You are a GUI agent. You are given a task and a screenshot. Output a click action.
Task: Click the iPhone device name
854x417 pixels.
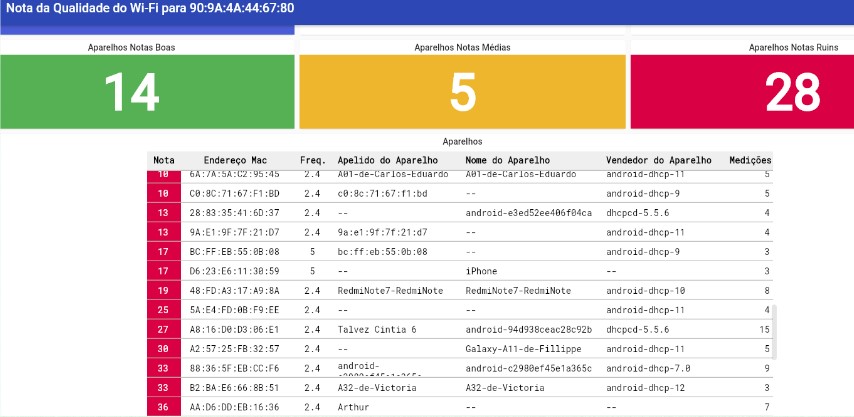click(481, 271)
